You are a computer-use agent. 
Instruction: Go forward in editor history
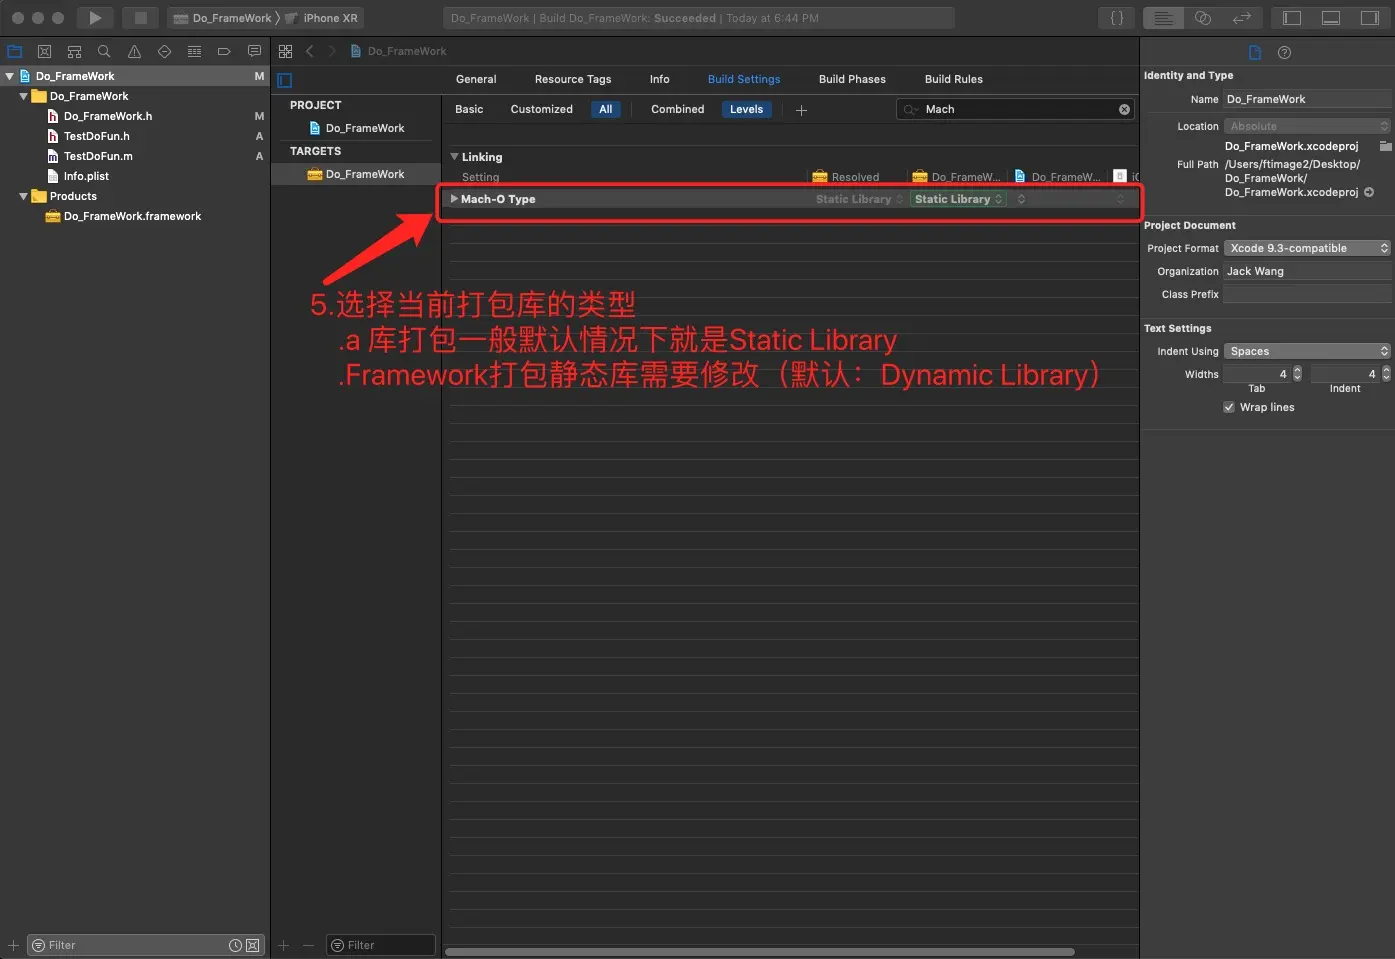click(x=332, y=51)
